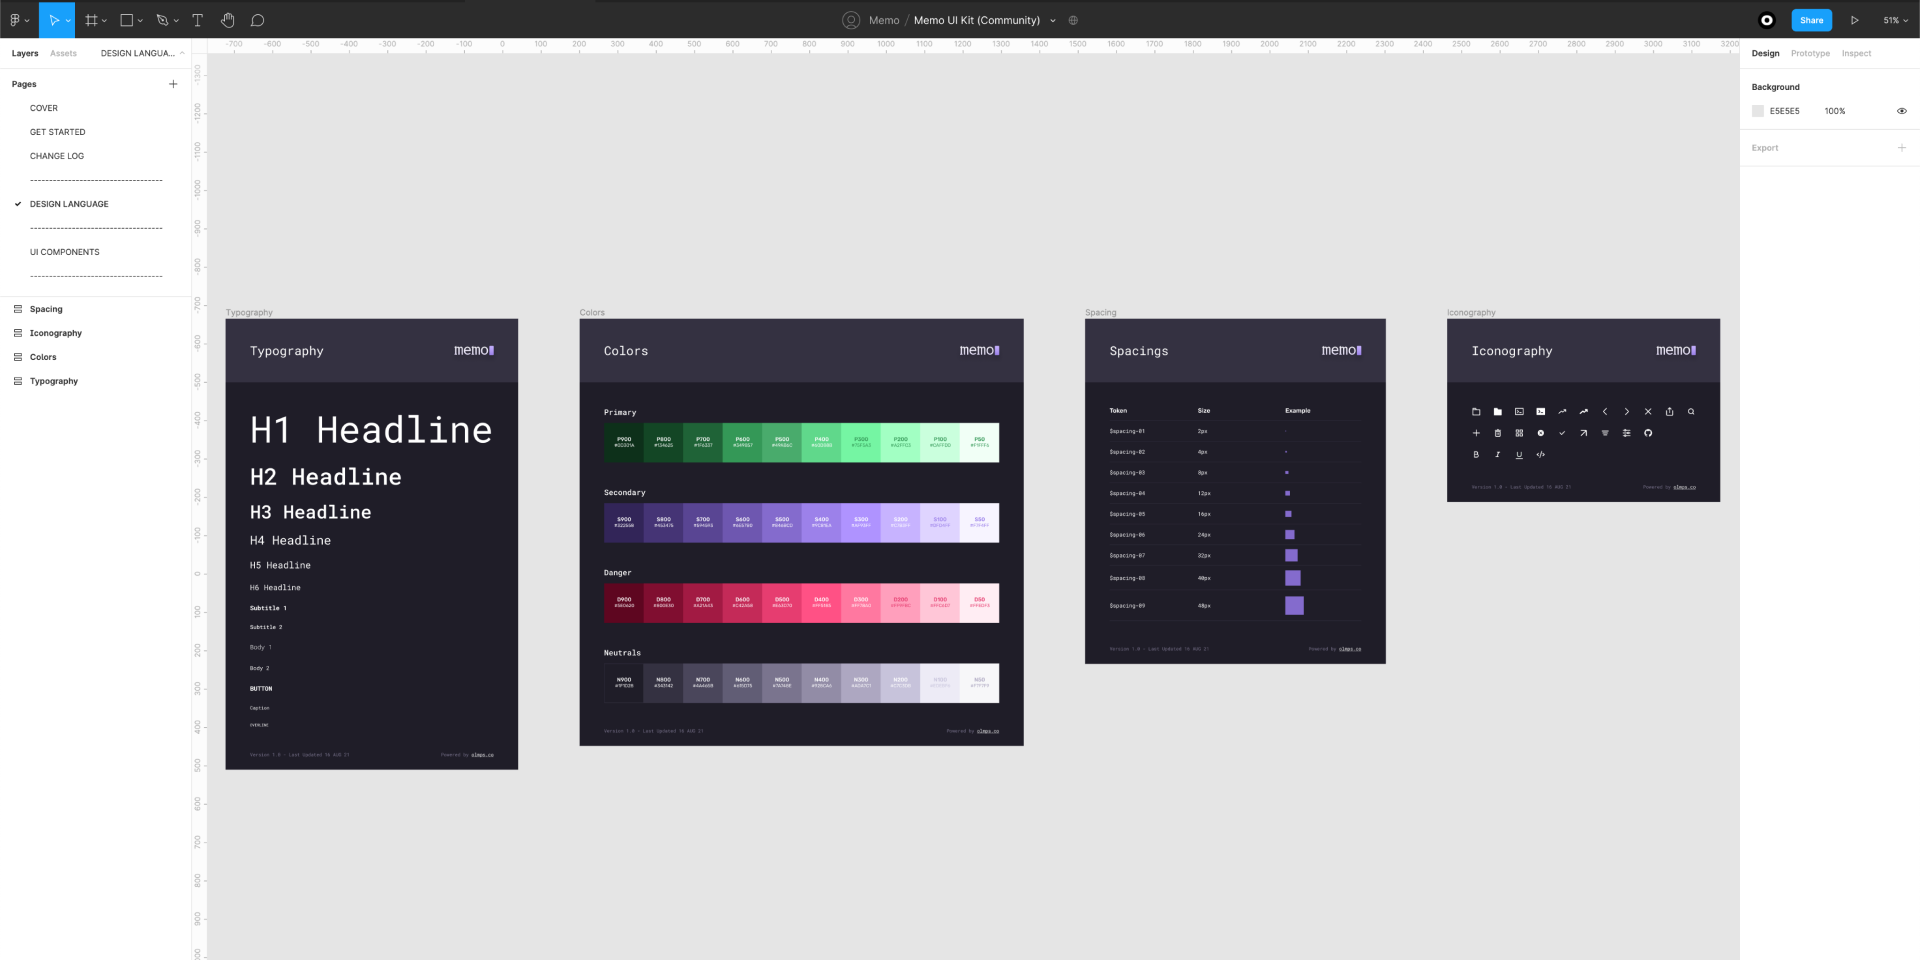Viewport: 1920px width, 960px height.
Task: Add a new page with the plus button
Action: click(x=172, y=84)
